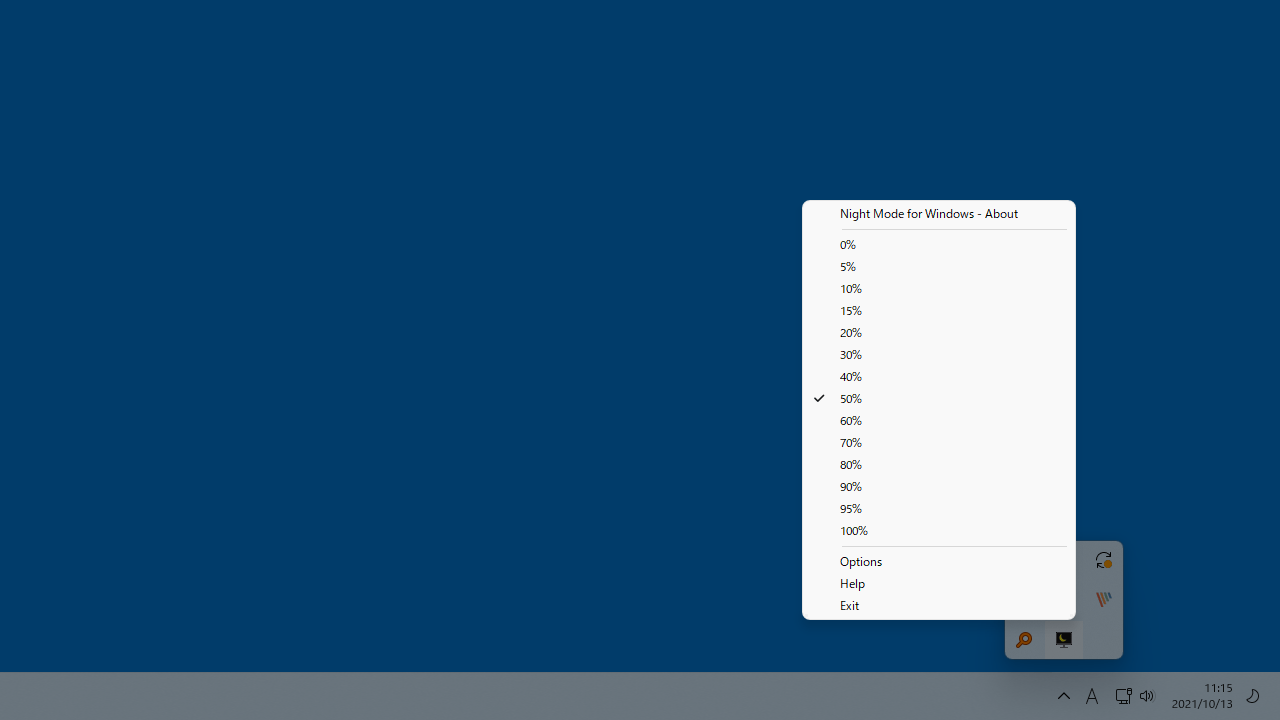Switch dimming to 80%
The height and width of the screenshot is (720, 1280).
click(938, 465)
